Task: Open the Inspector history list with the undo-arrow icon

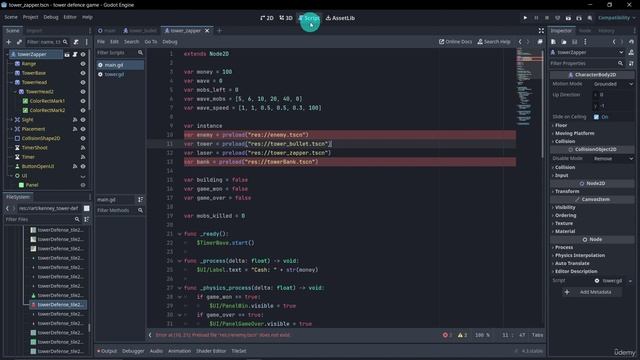Action: 631,42
